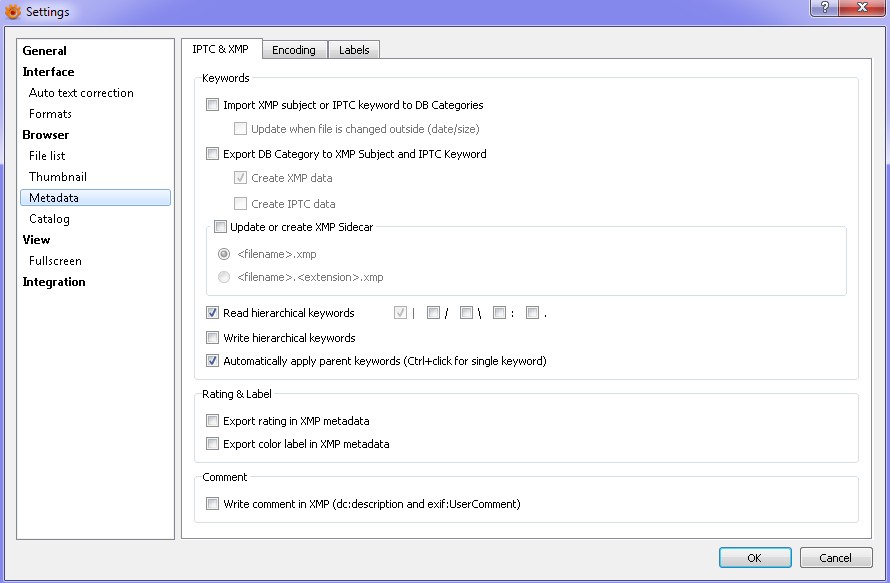Click the help question mark button
Viewport: 890px width, 583px height.
[x=825, y=7]
